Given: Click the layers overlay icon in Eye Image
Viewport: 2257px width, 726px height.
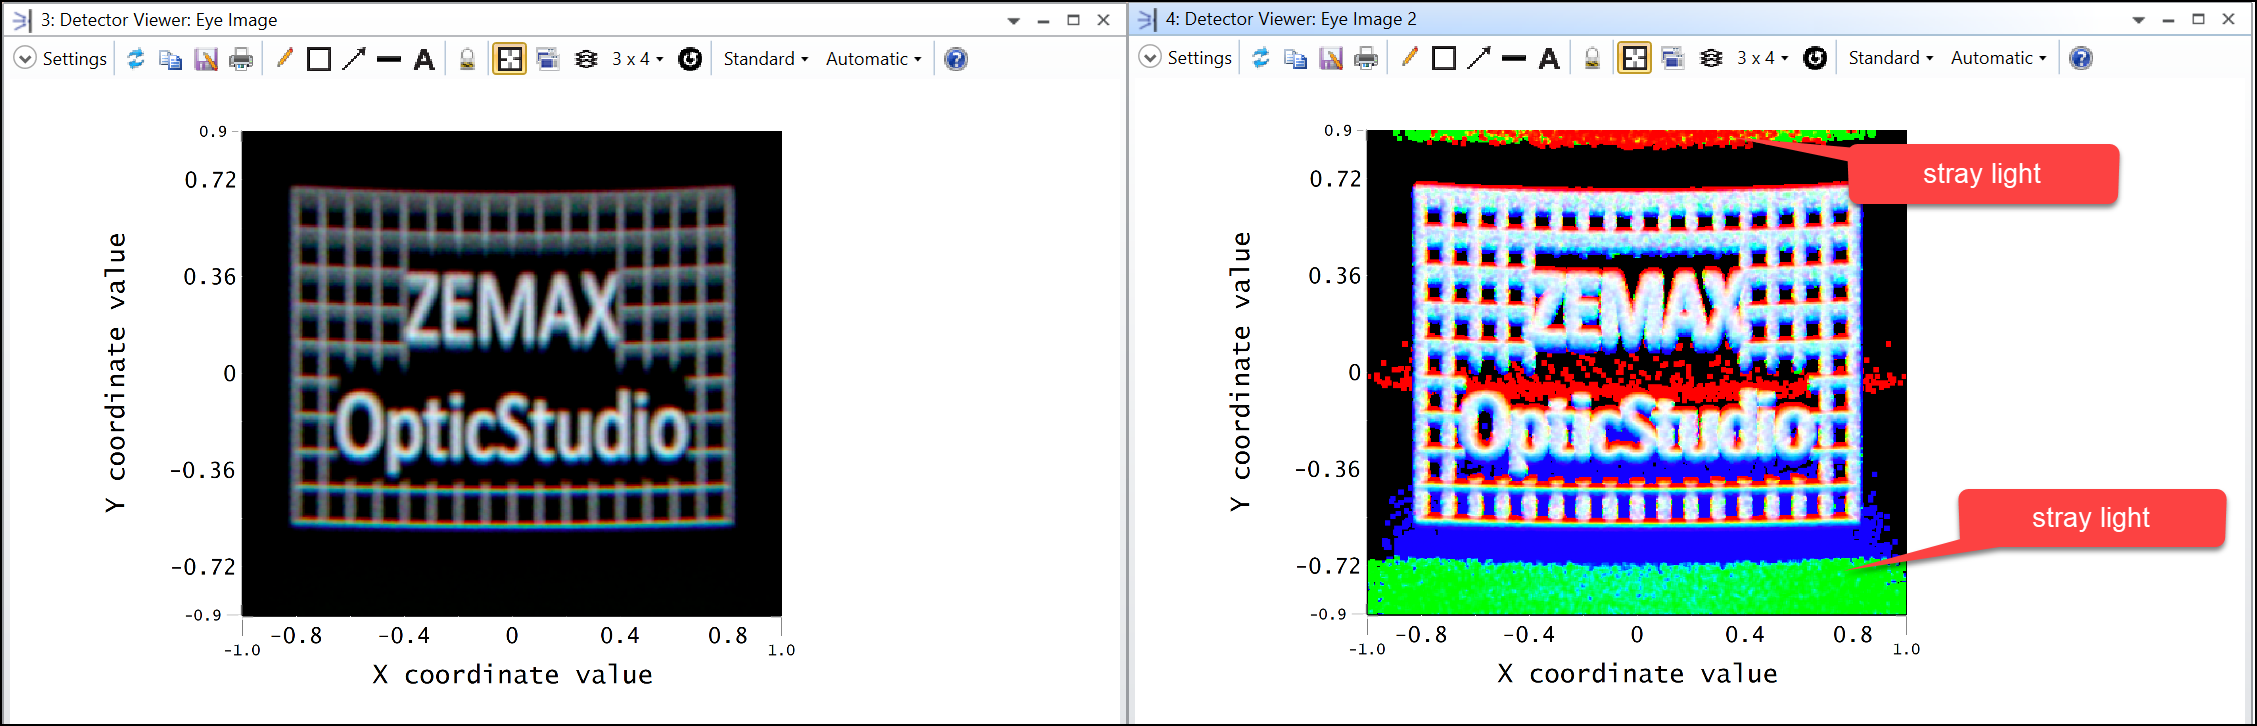Looking at the screenshot, I should tap(586, 59).
